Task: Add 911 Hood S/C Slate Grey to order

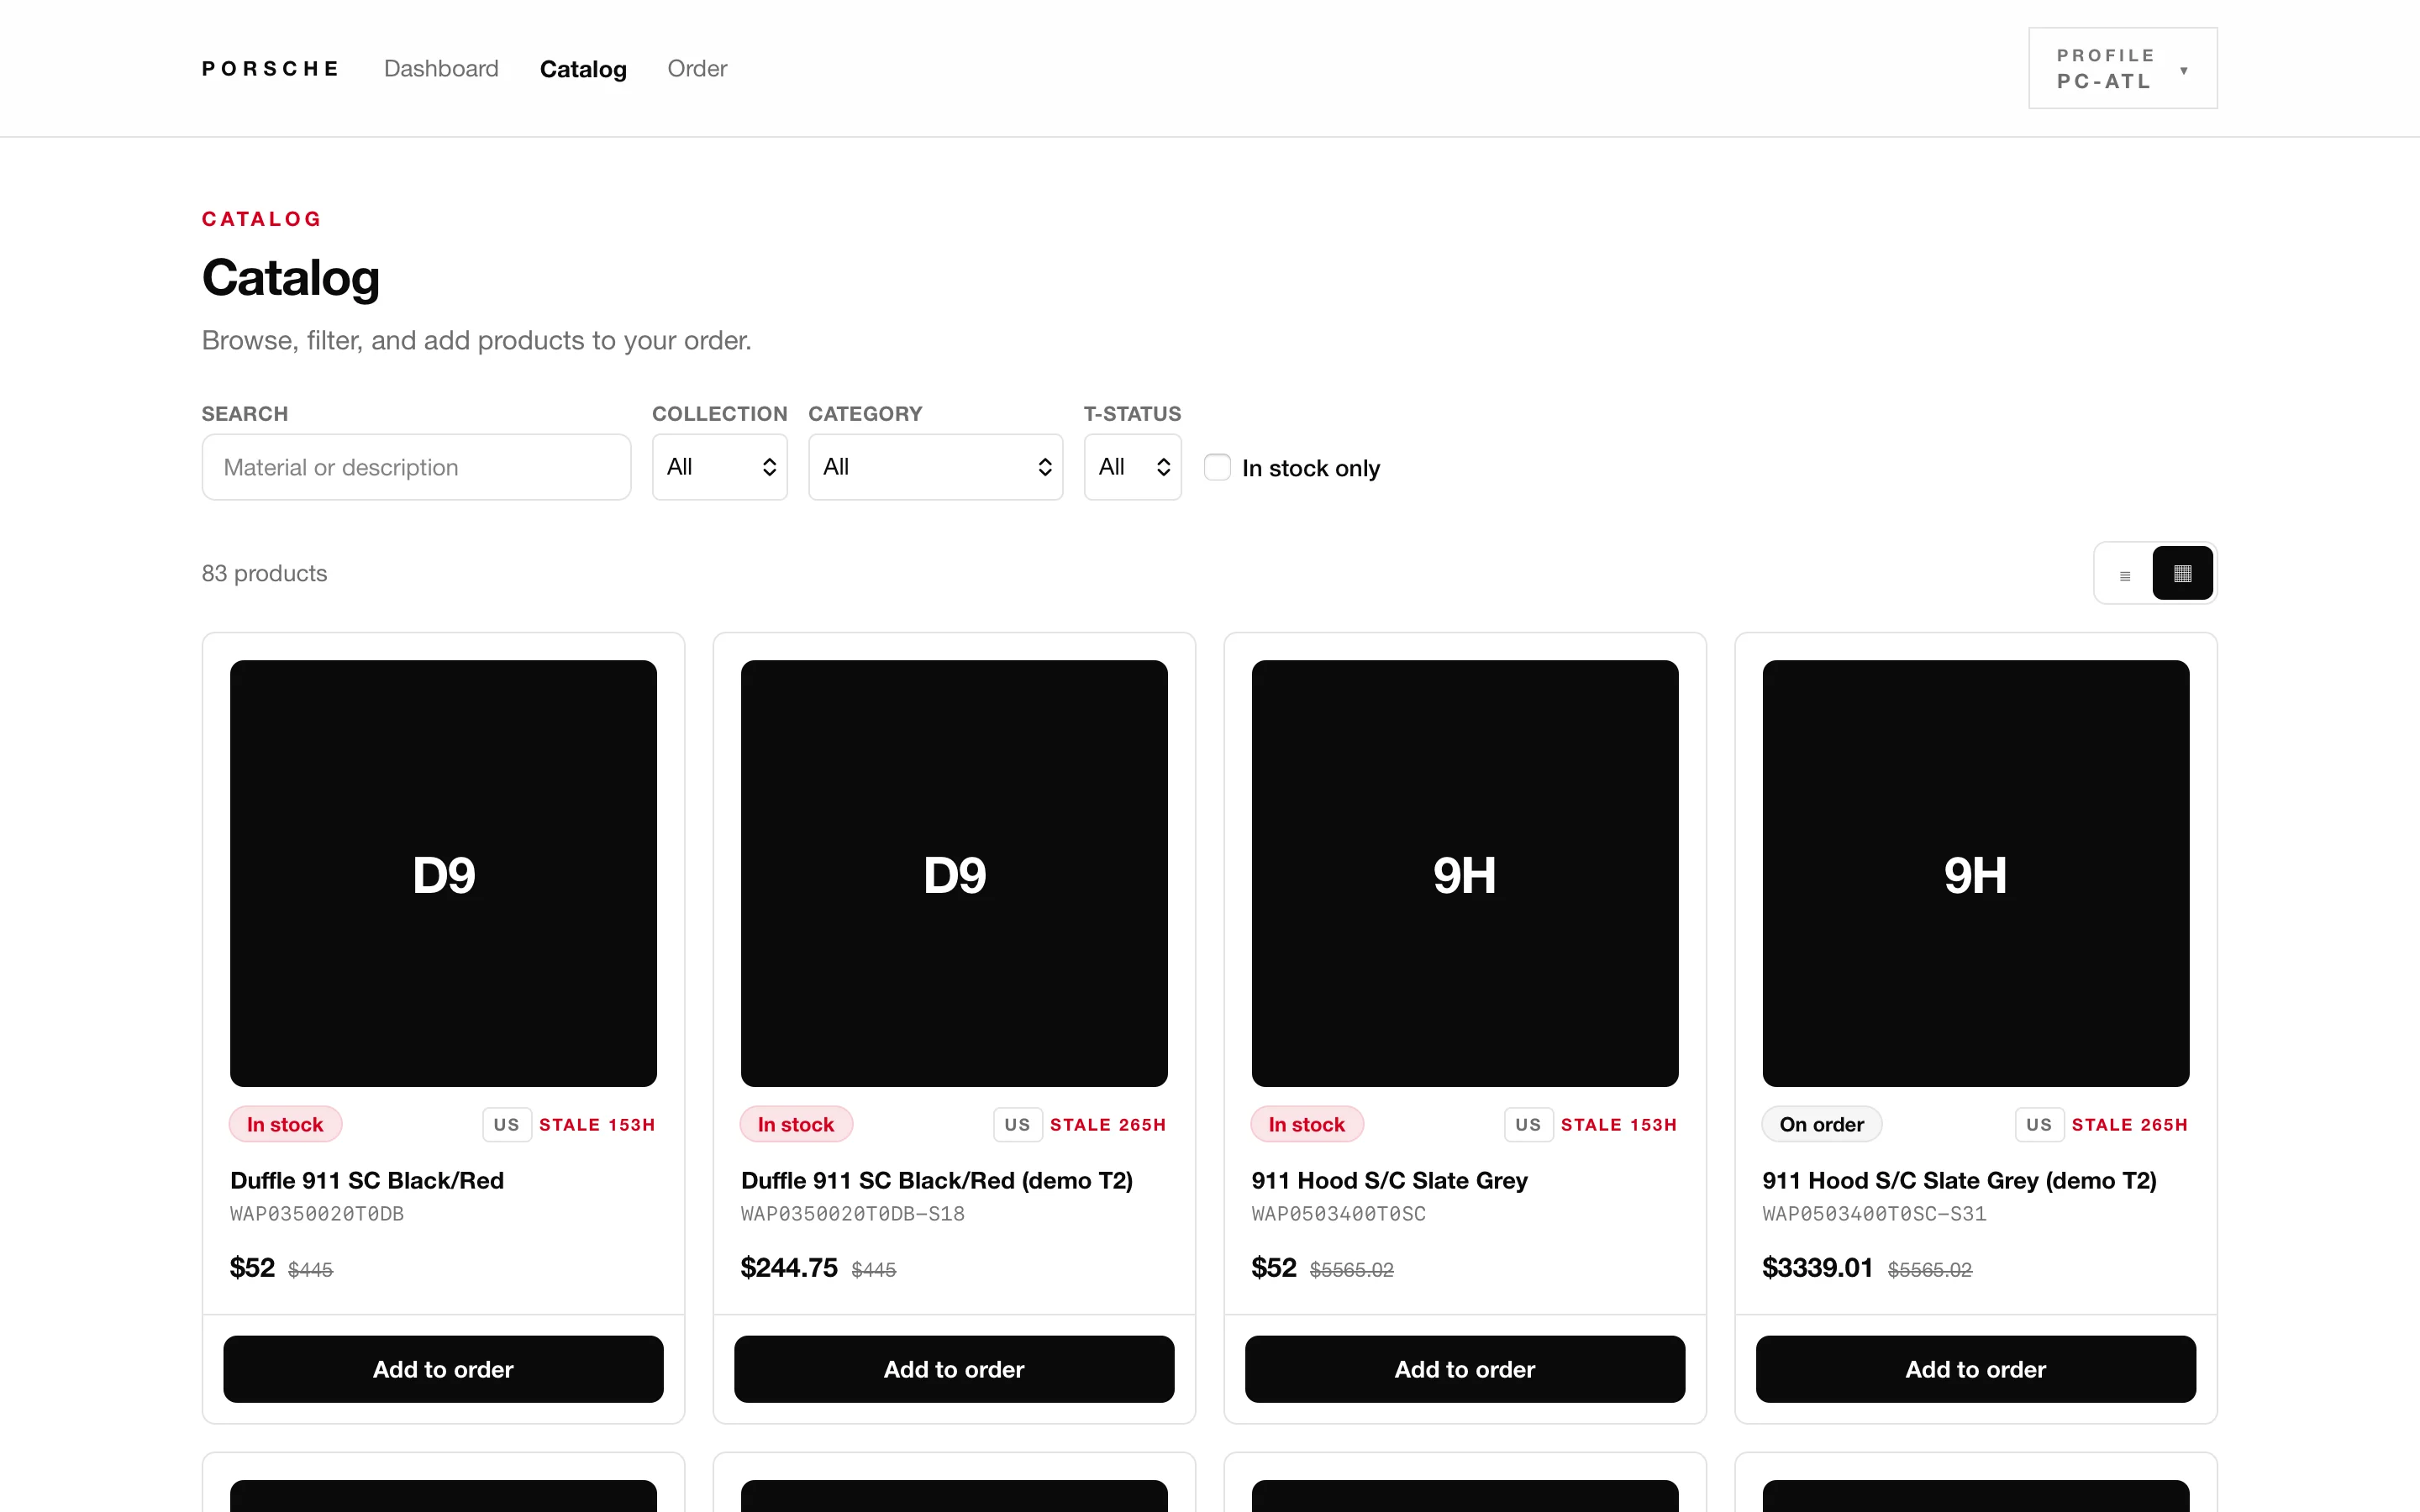Action: tap(1465, 1369)
